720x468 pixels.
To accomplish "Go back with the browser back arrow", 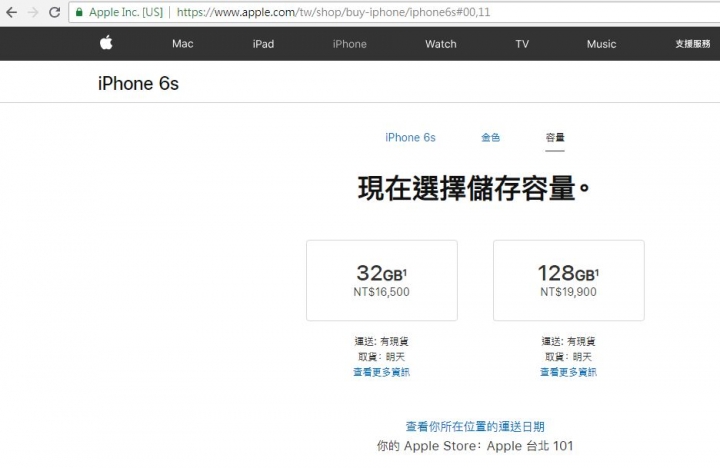I will pyautogui.click(x=11, y=12).
